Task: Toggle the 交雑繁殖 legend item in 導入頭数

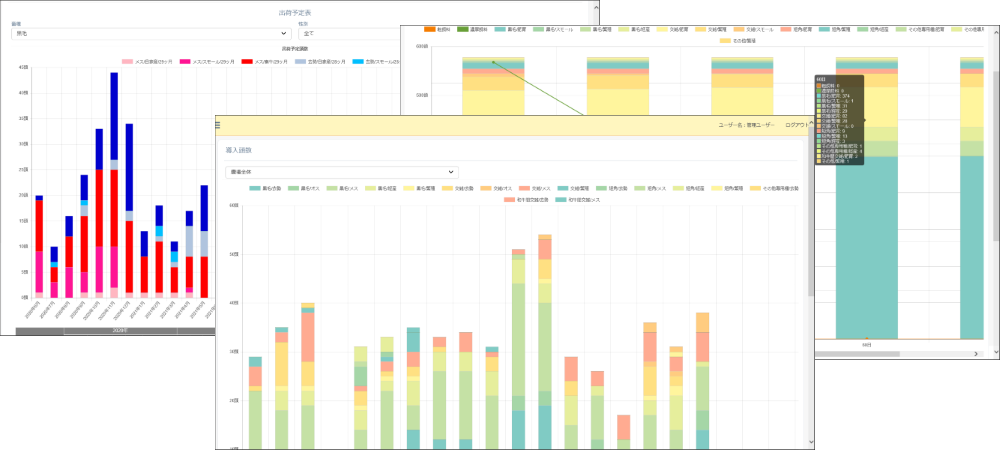Action: [574, 188]
